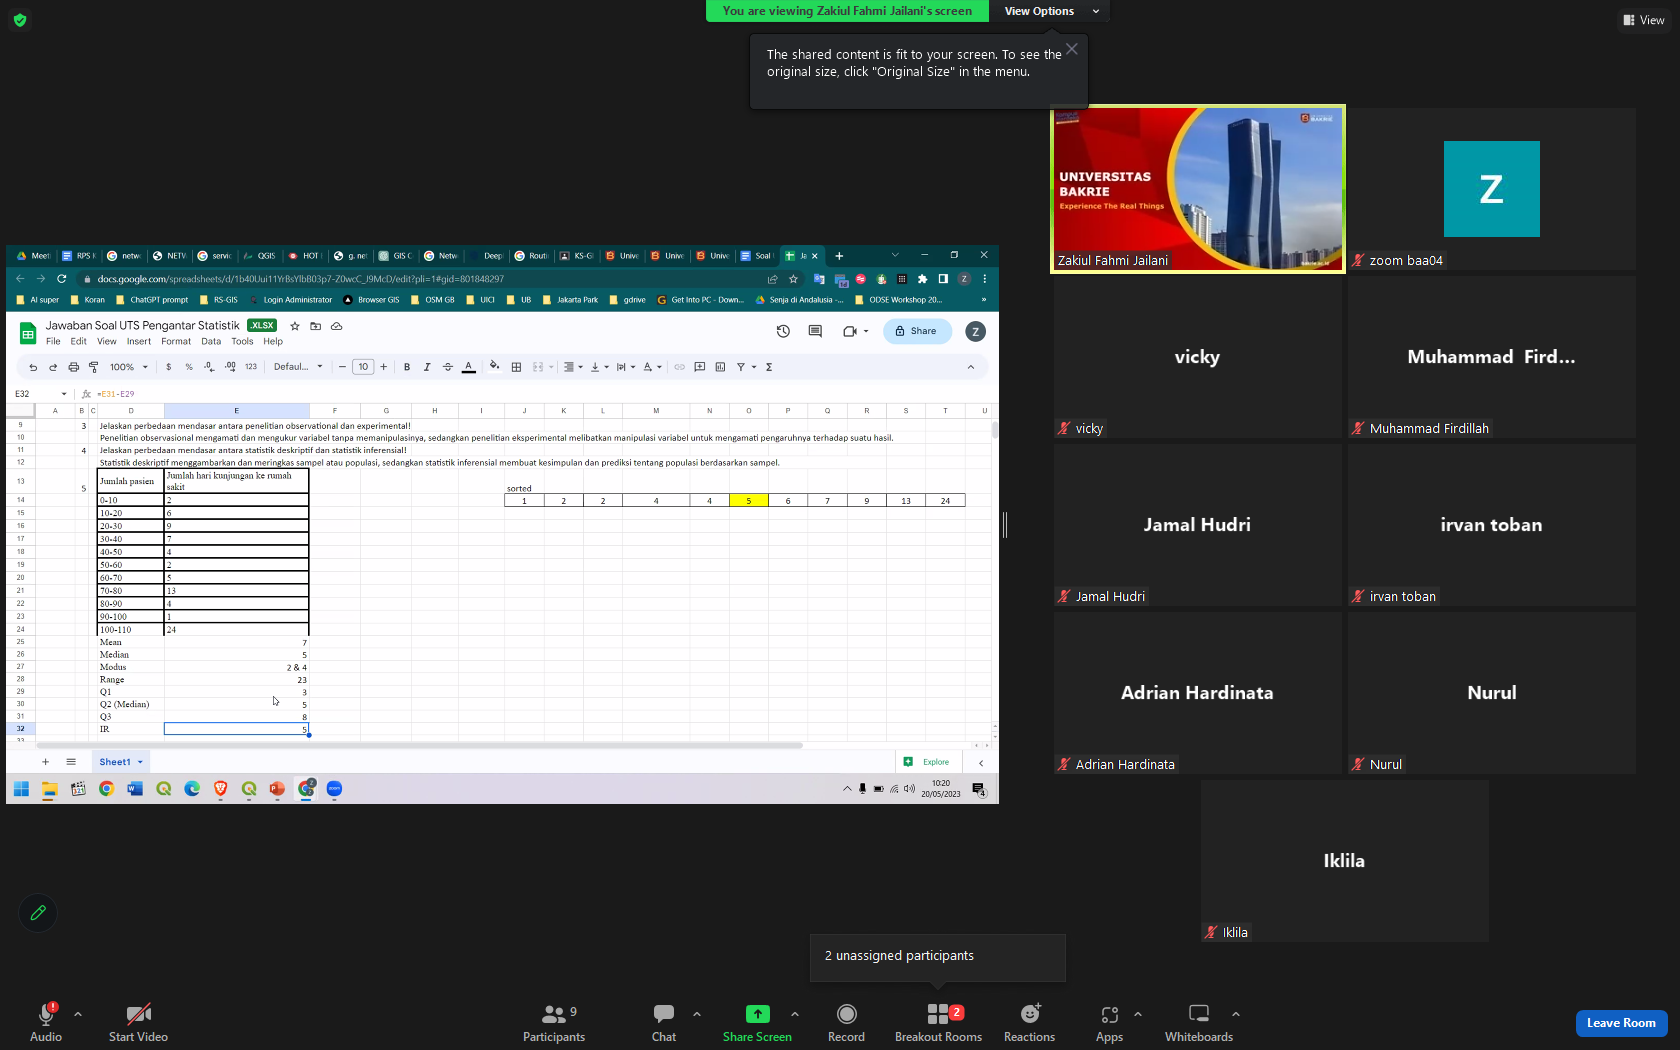Screen dimensions: 1680x1050
Task: Open the ChatGPT prompt bookmark folder
Action: tap(152, 300)
